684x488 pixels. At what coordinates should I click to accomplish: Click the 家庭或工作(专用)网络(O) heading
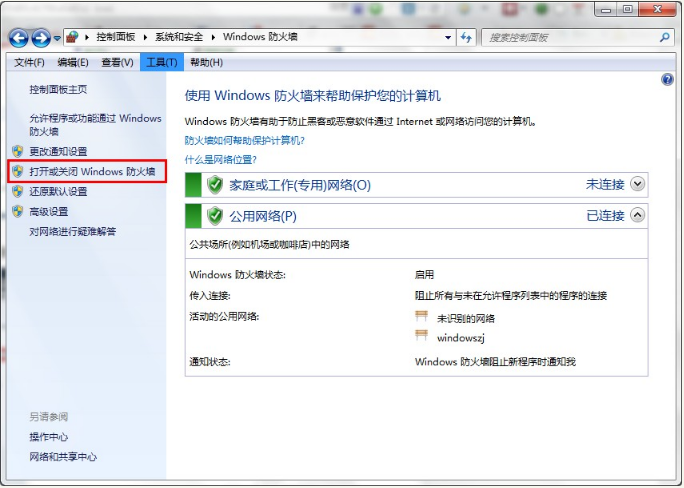tap(300, 185)
